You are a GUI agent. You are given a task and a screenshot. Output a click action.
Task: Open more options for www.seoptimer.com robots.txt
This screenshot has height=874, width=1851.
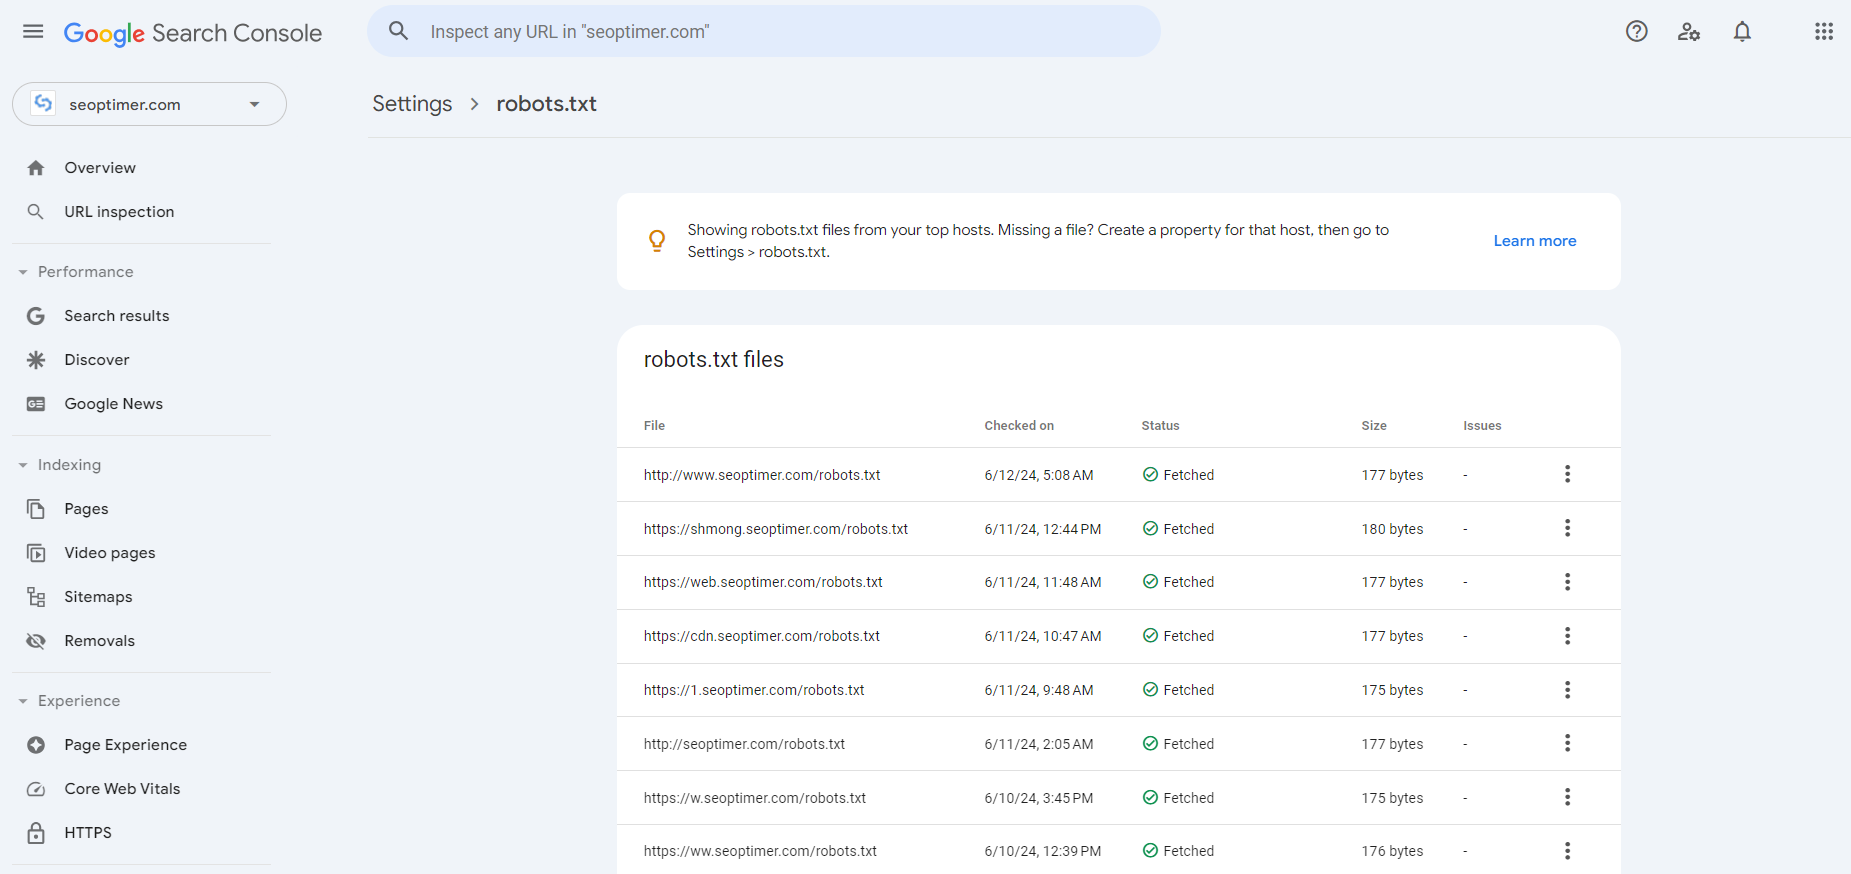point(1567,474)
